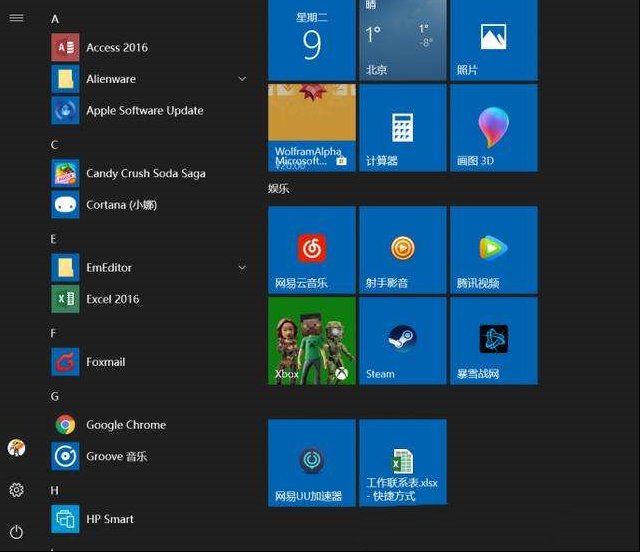Click the letter G section header
The image size is (640, 552).
tap(55, 396)
